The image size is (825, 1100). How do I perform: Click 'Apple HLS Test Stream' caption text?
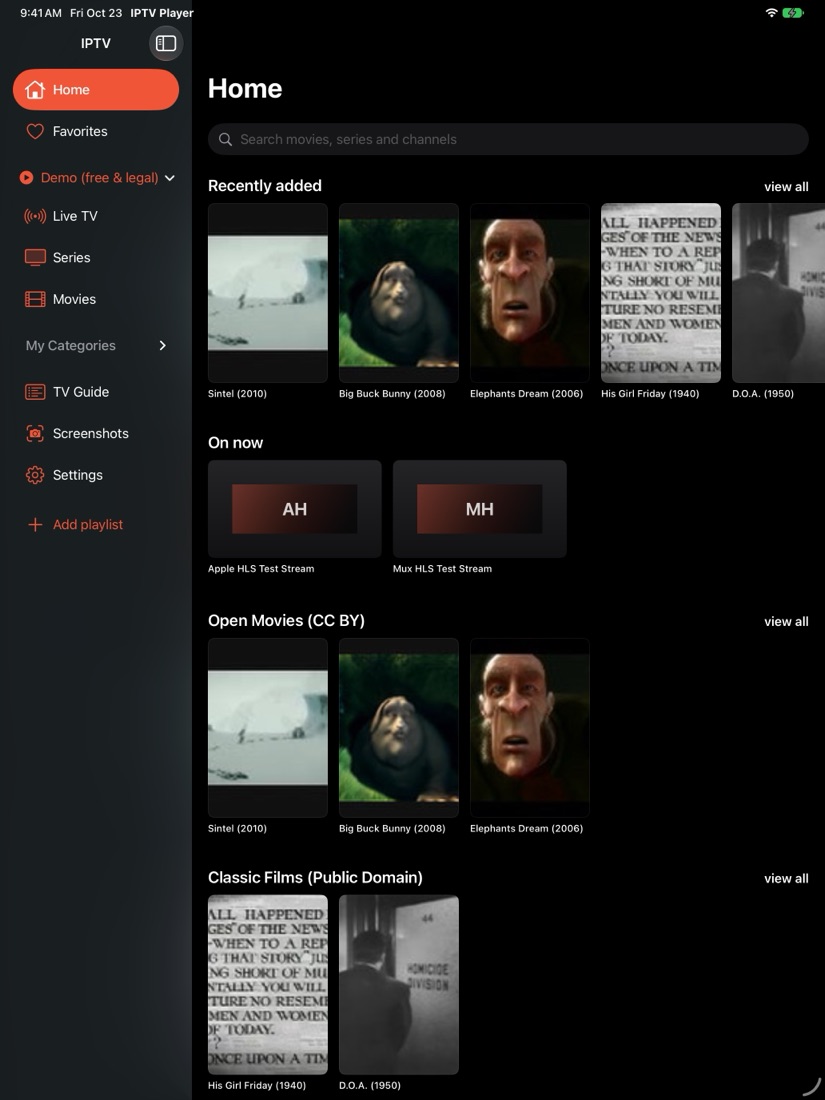261,569
